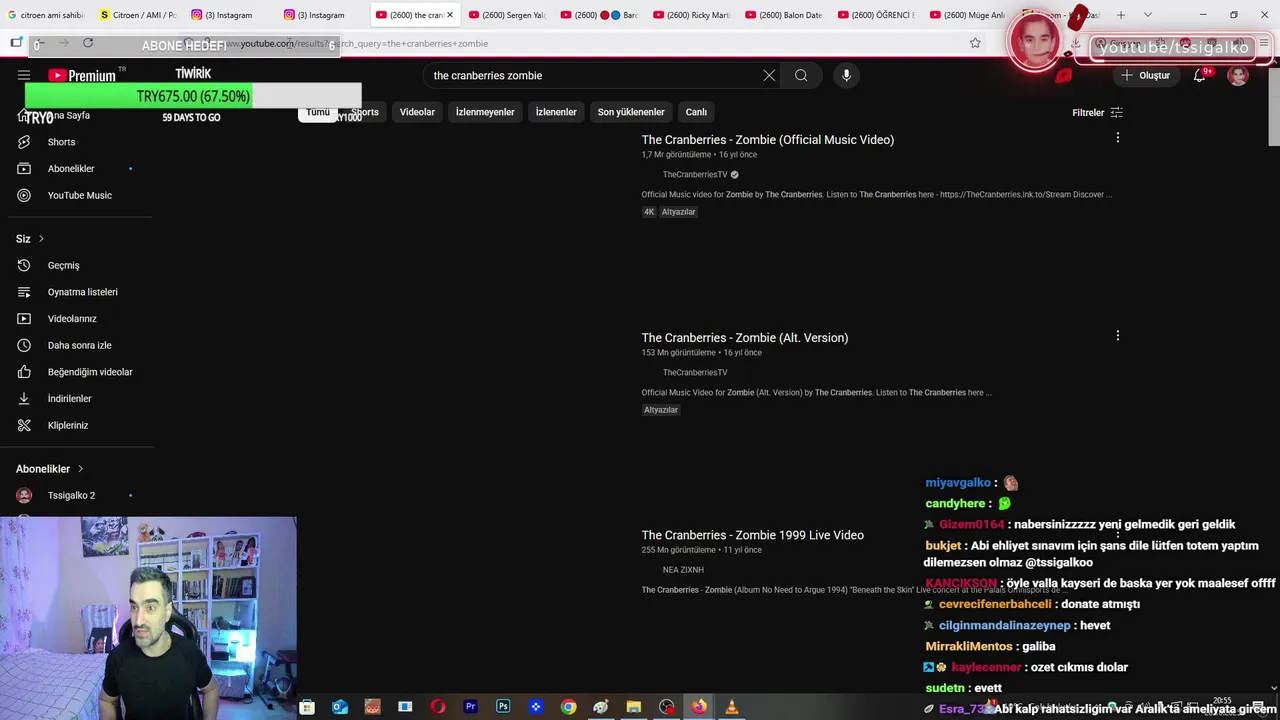
Task: Clear the search query with the X
Action: coord(769,75)
